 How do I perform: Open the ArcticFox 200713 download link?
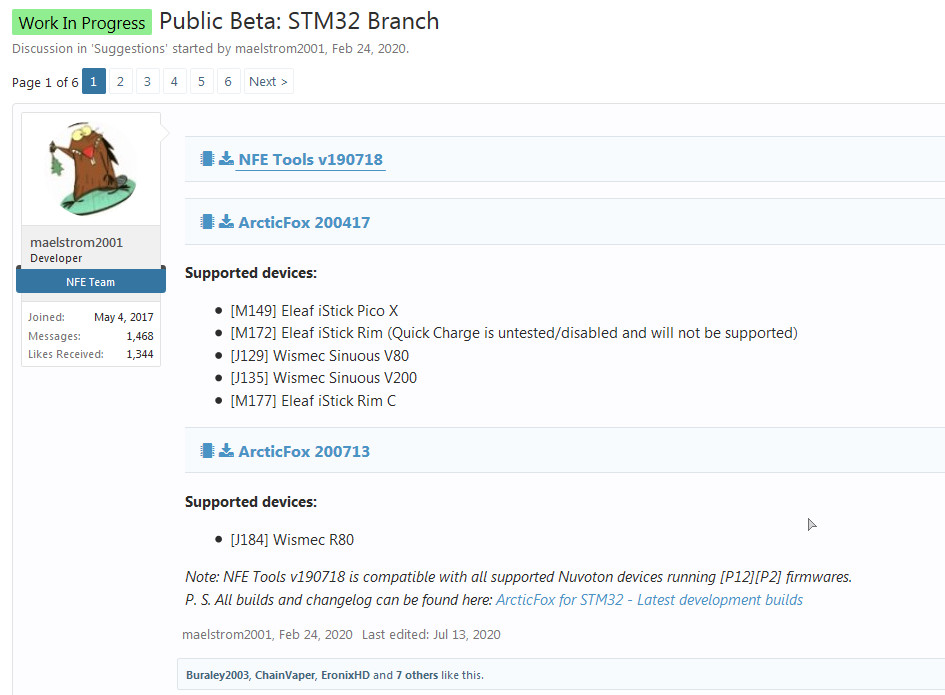tap(304, 451)
